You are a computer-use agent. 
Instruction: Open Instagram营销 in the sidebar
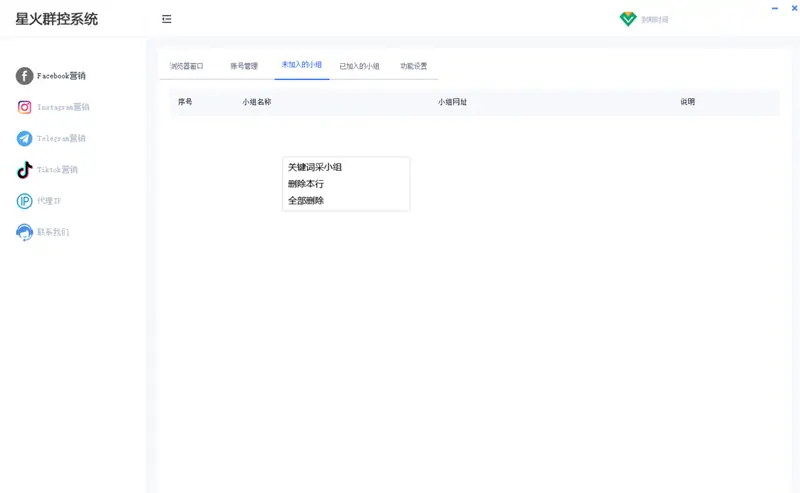click(53, 107)
